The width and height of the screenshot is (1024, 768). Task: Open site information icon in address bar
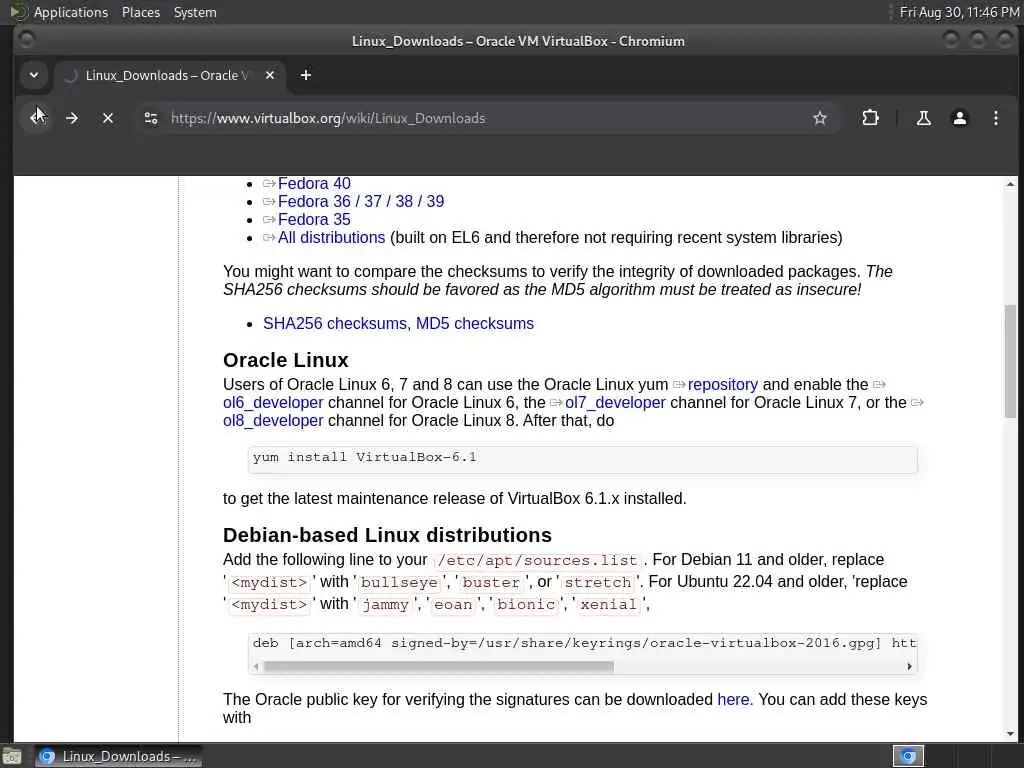(x=151, y=118)
